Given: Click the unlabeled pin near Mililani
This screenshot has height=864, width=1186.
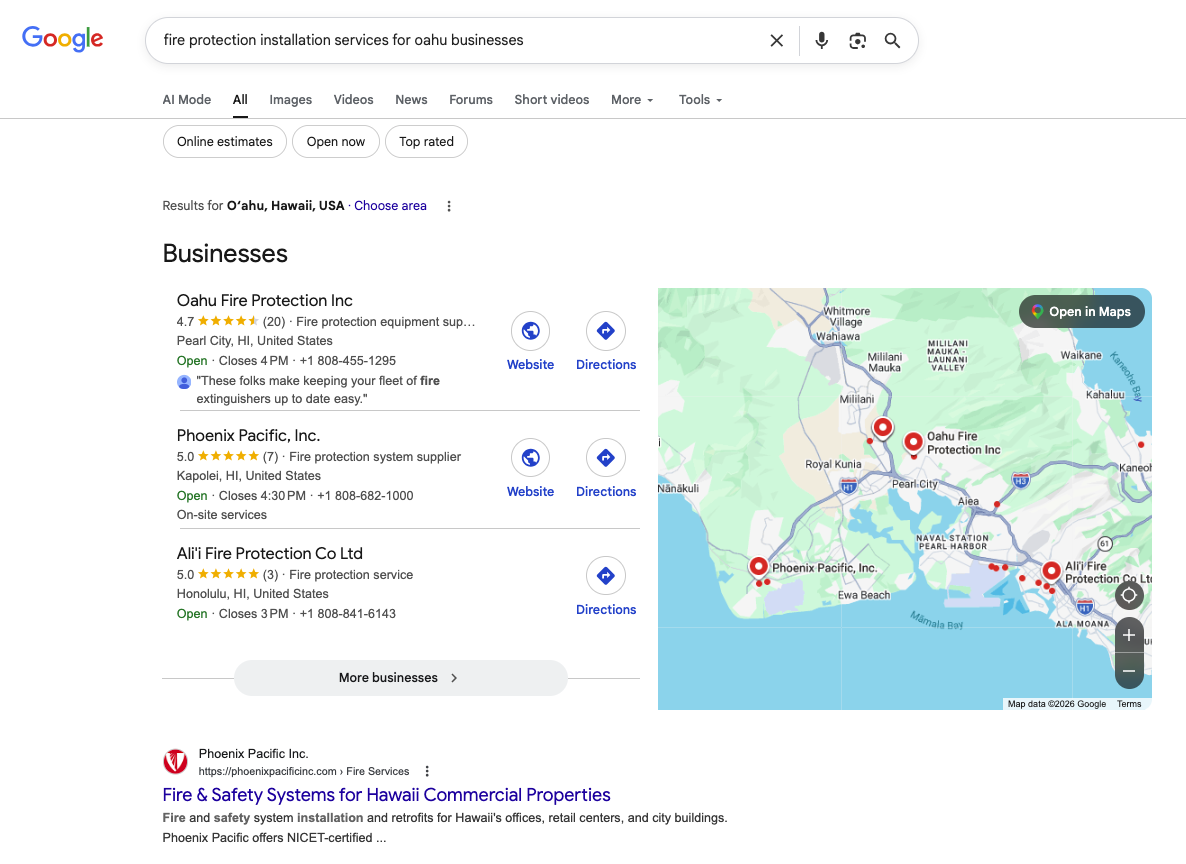Looking at the screenshot, I should (883, 427).
